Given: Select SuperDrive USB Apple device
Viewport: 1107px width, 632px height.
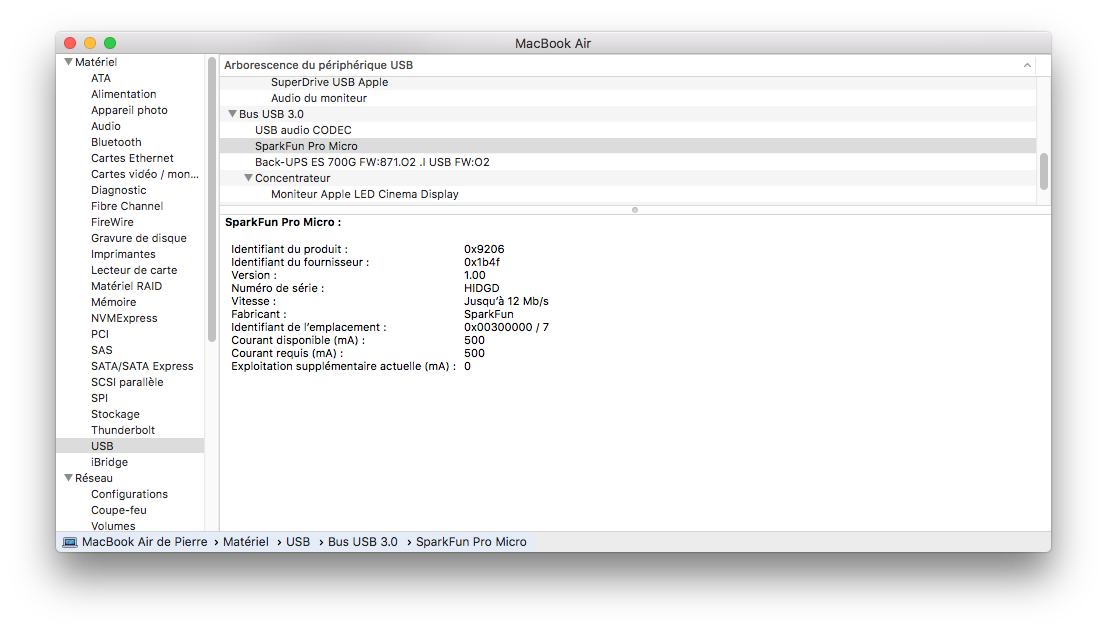Looking at the screenshot, I should click(330, 82).
